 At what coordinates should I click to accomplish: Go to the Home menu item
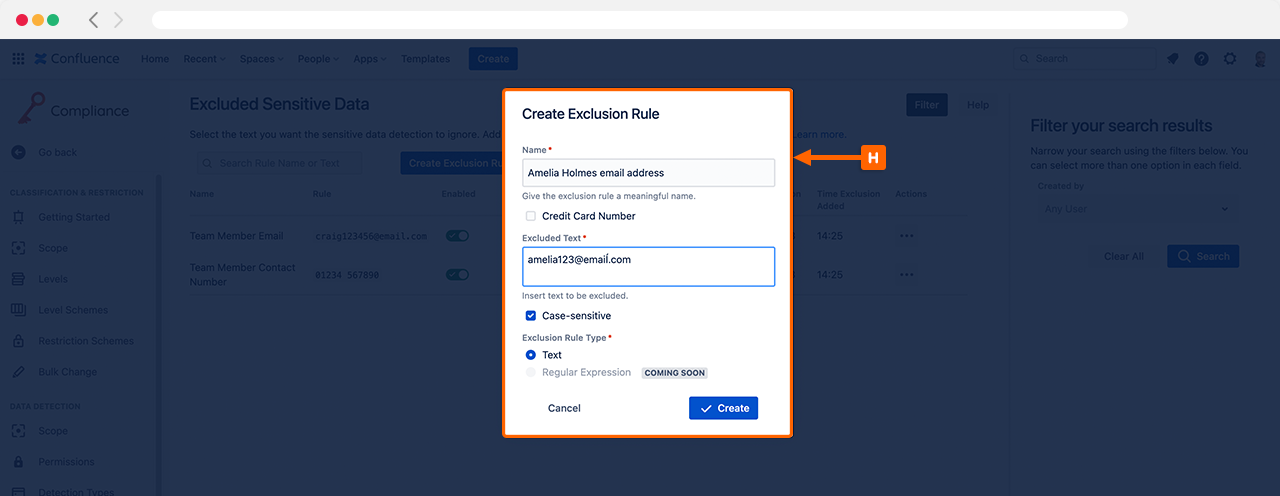155,59
